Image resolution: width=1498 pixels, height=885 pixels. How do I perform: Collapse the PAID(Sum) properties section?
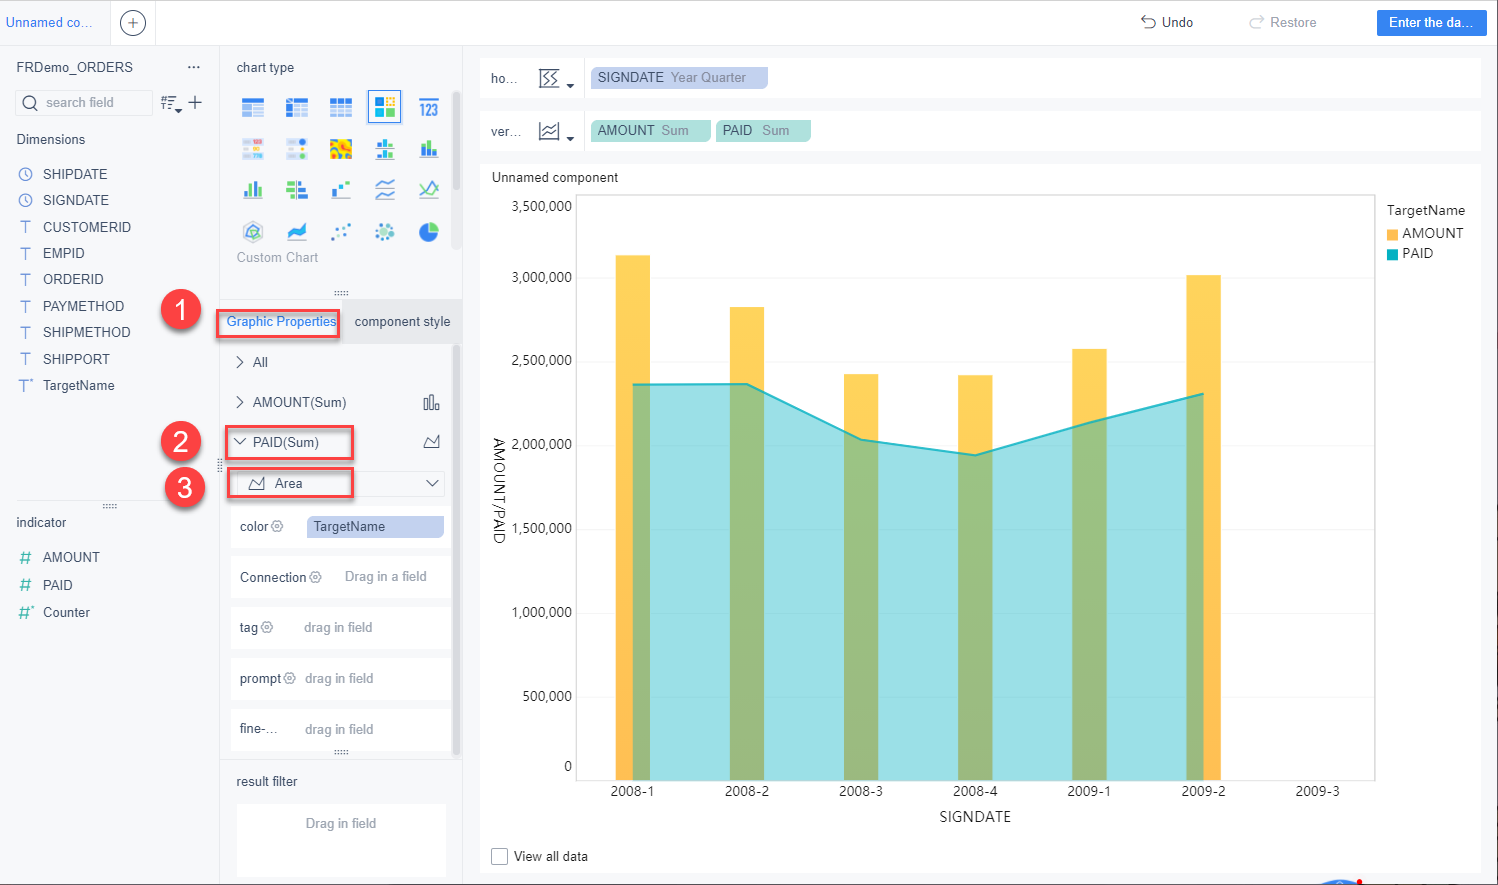240,442
